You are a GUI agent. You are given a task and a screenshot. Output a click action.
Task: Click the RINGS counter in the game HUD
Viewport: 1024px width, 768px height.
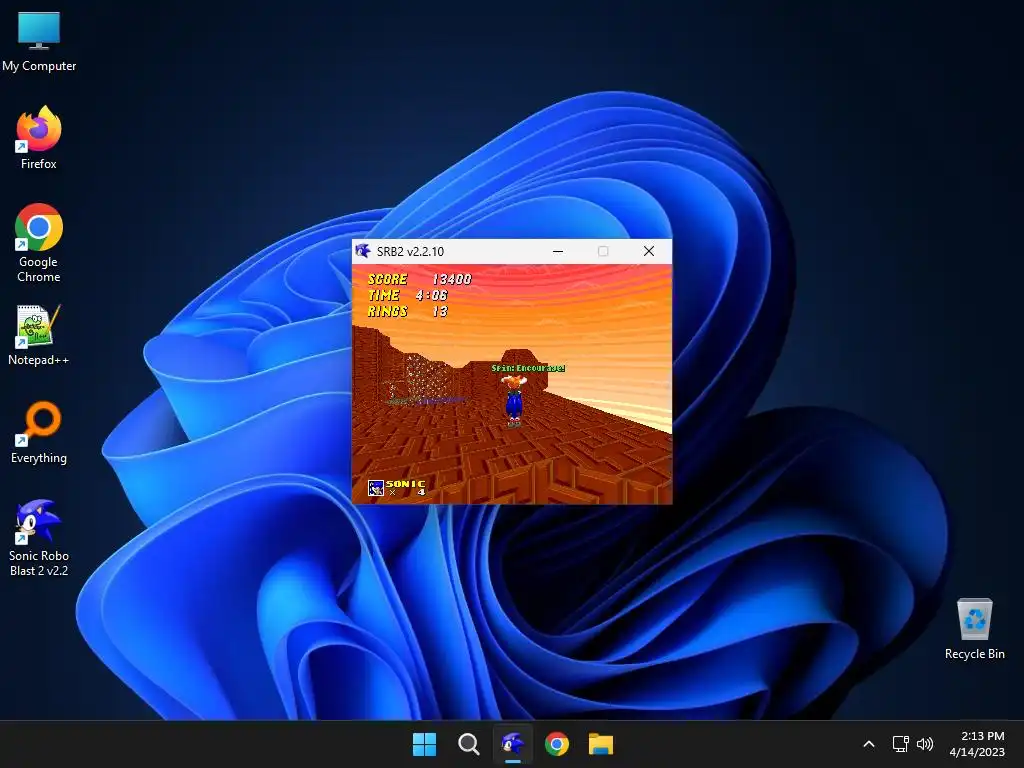pyautogui.click(x=408, y=312)
